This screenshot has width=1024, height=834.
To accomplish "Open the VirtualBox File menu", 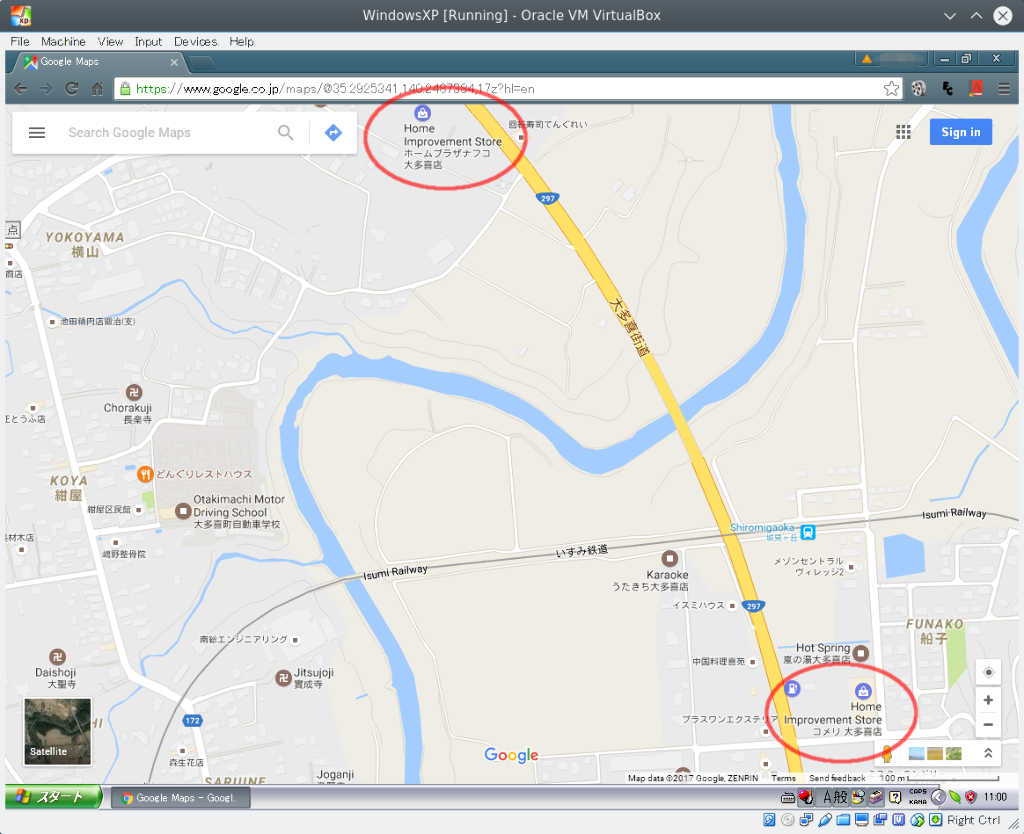I will [x=20, y=42].
